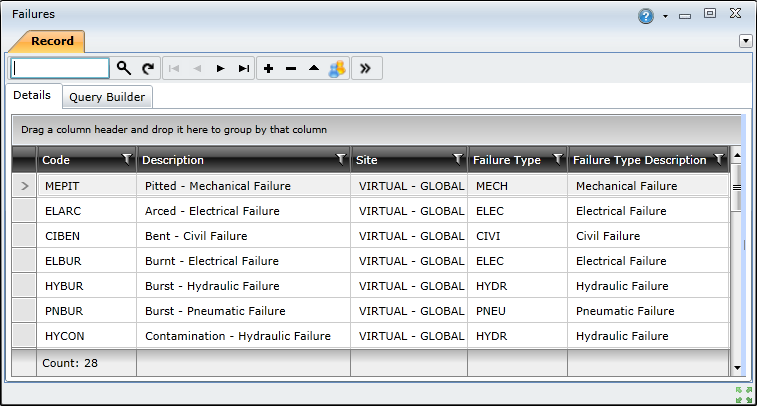Open dropdown arrow beside help icon

pos(665,16)
